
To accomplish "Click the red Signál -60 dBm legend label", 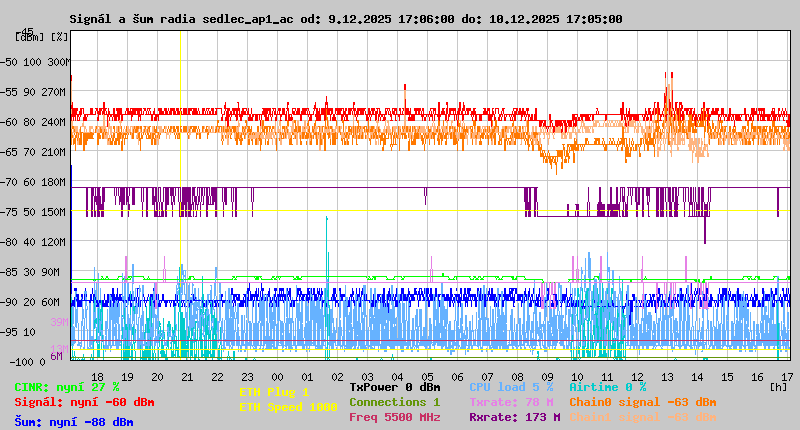I will (84, 402).
